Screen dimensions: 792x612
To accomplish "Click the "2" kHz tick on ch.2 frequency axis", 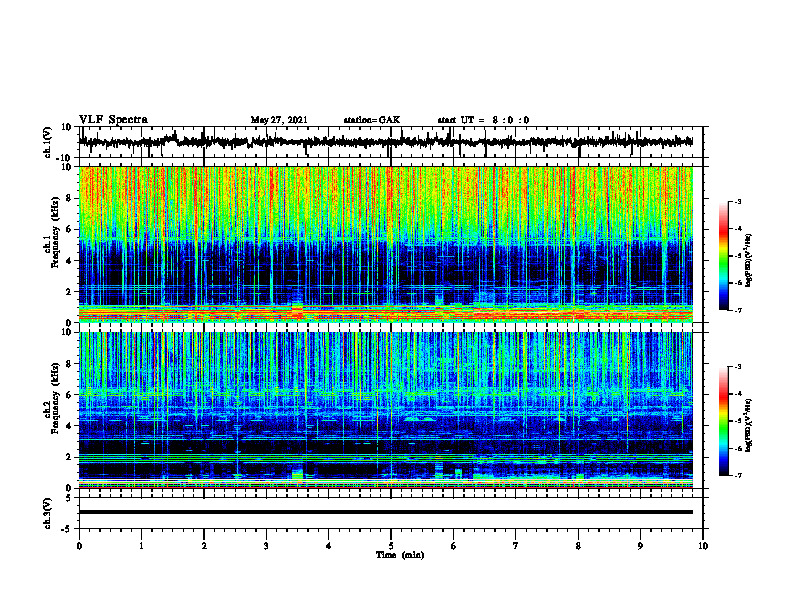I will tap(69, 457).
